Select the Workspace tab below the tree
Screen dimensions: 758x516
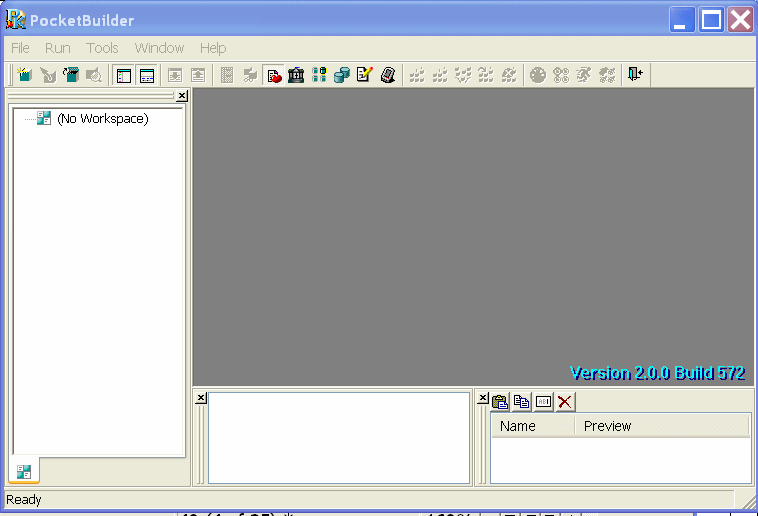coord(24,471)
